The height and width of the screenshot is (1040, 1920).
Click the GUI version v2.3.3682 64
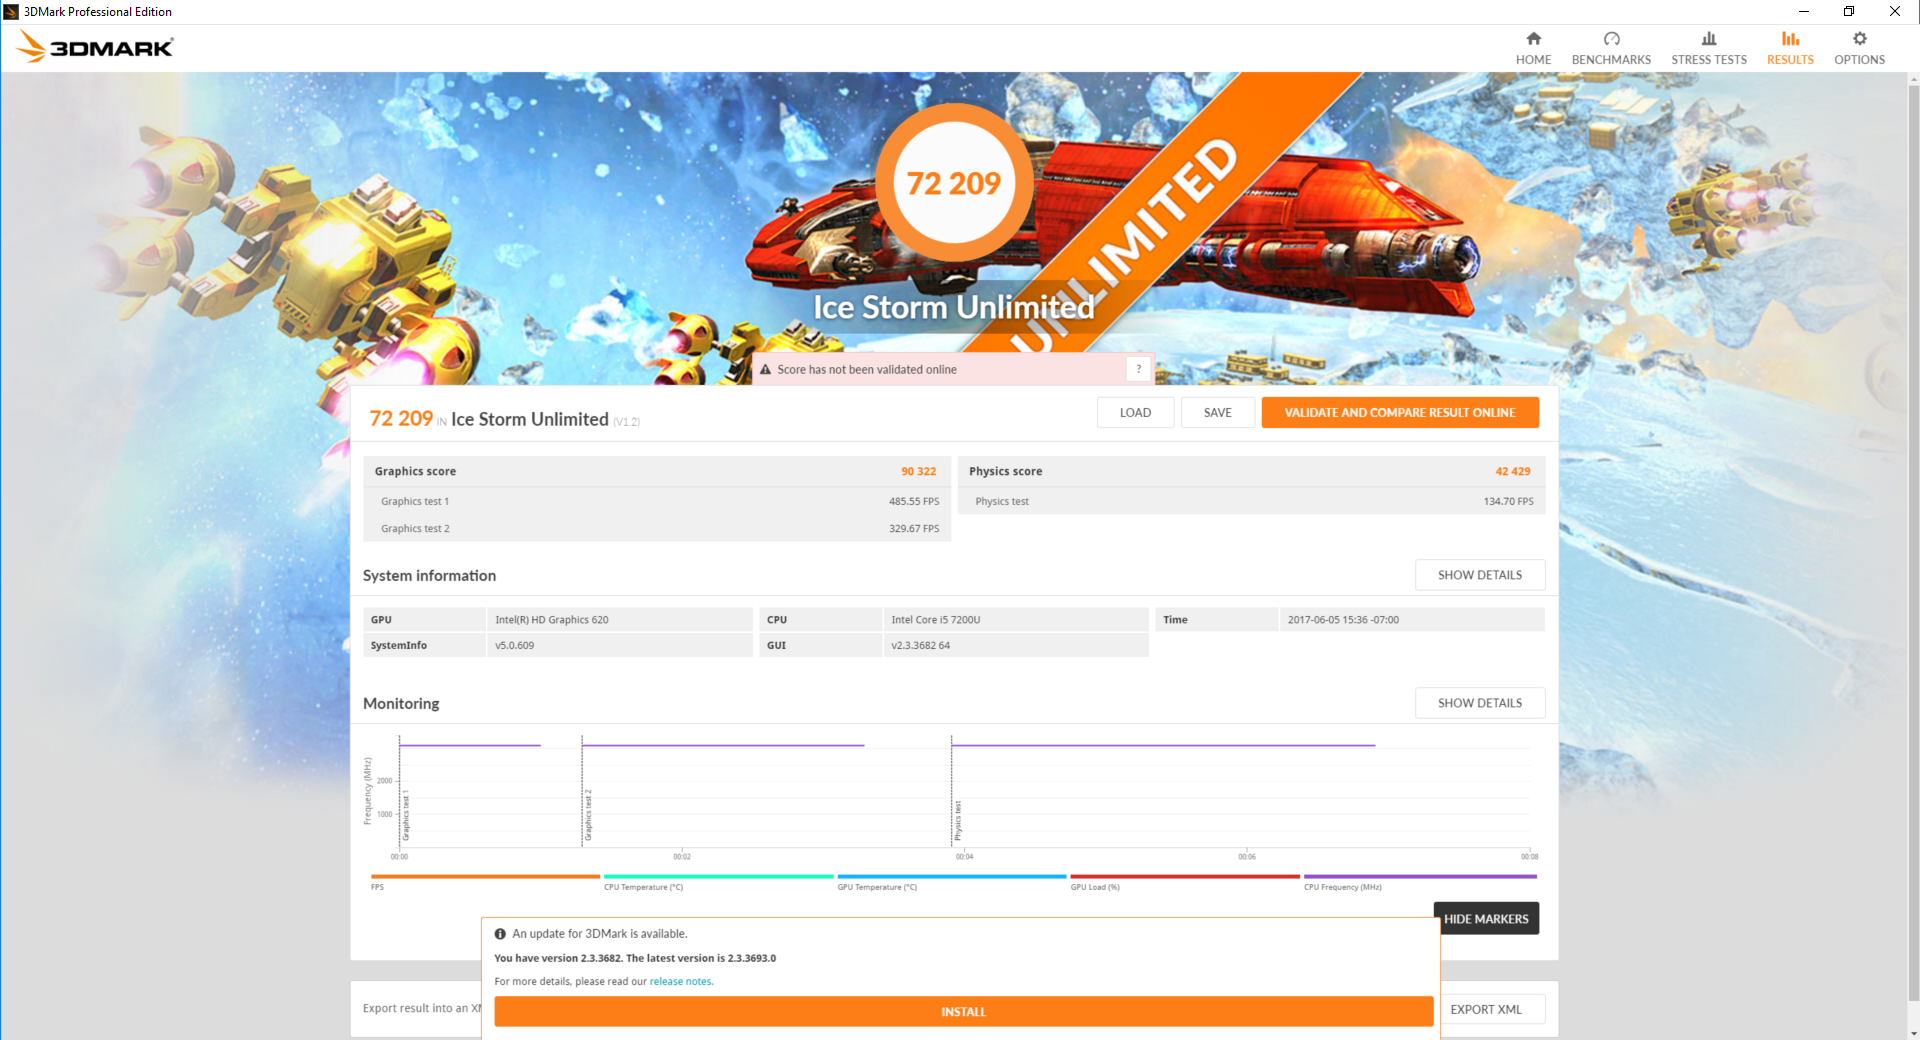tap(921, 646)
